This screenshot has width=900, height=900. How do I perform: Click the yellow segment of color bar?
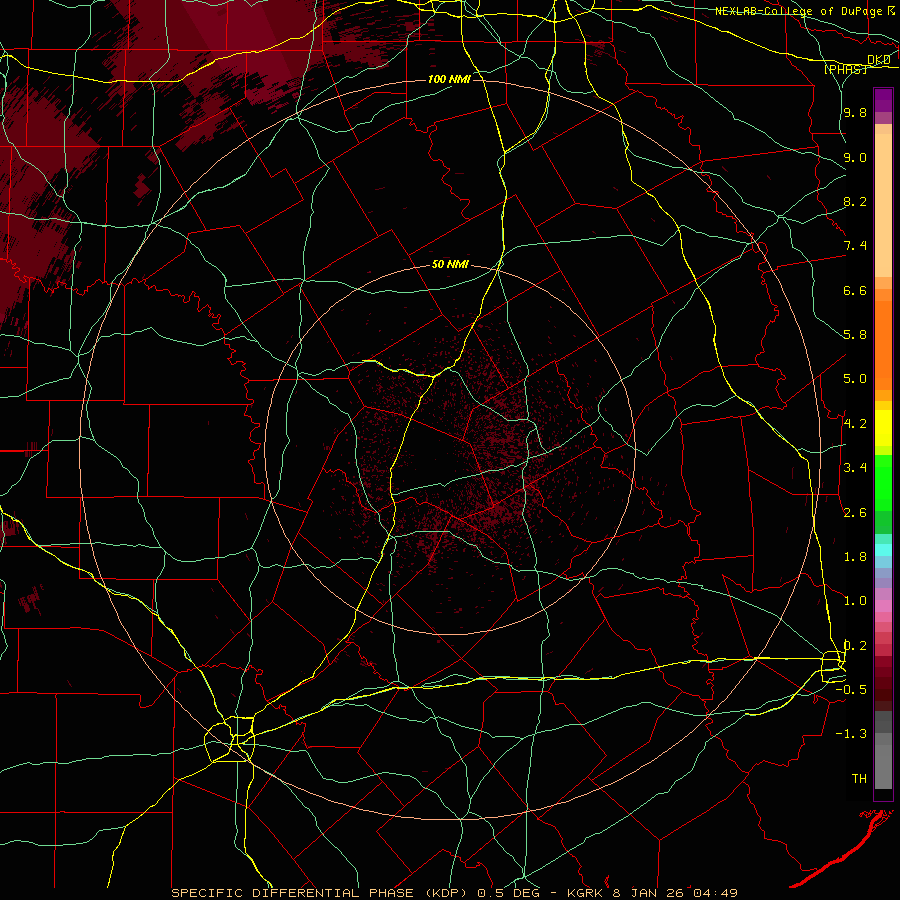click(x=883, y=428)
